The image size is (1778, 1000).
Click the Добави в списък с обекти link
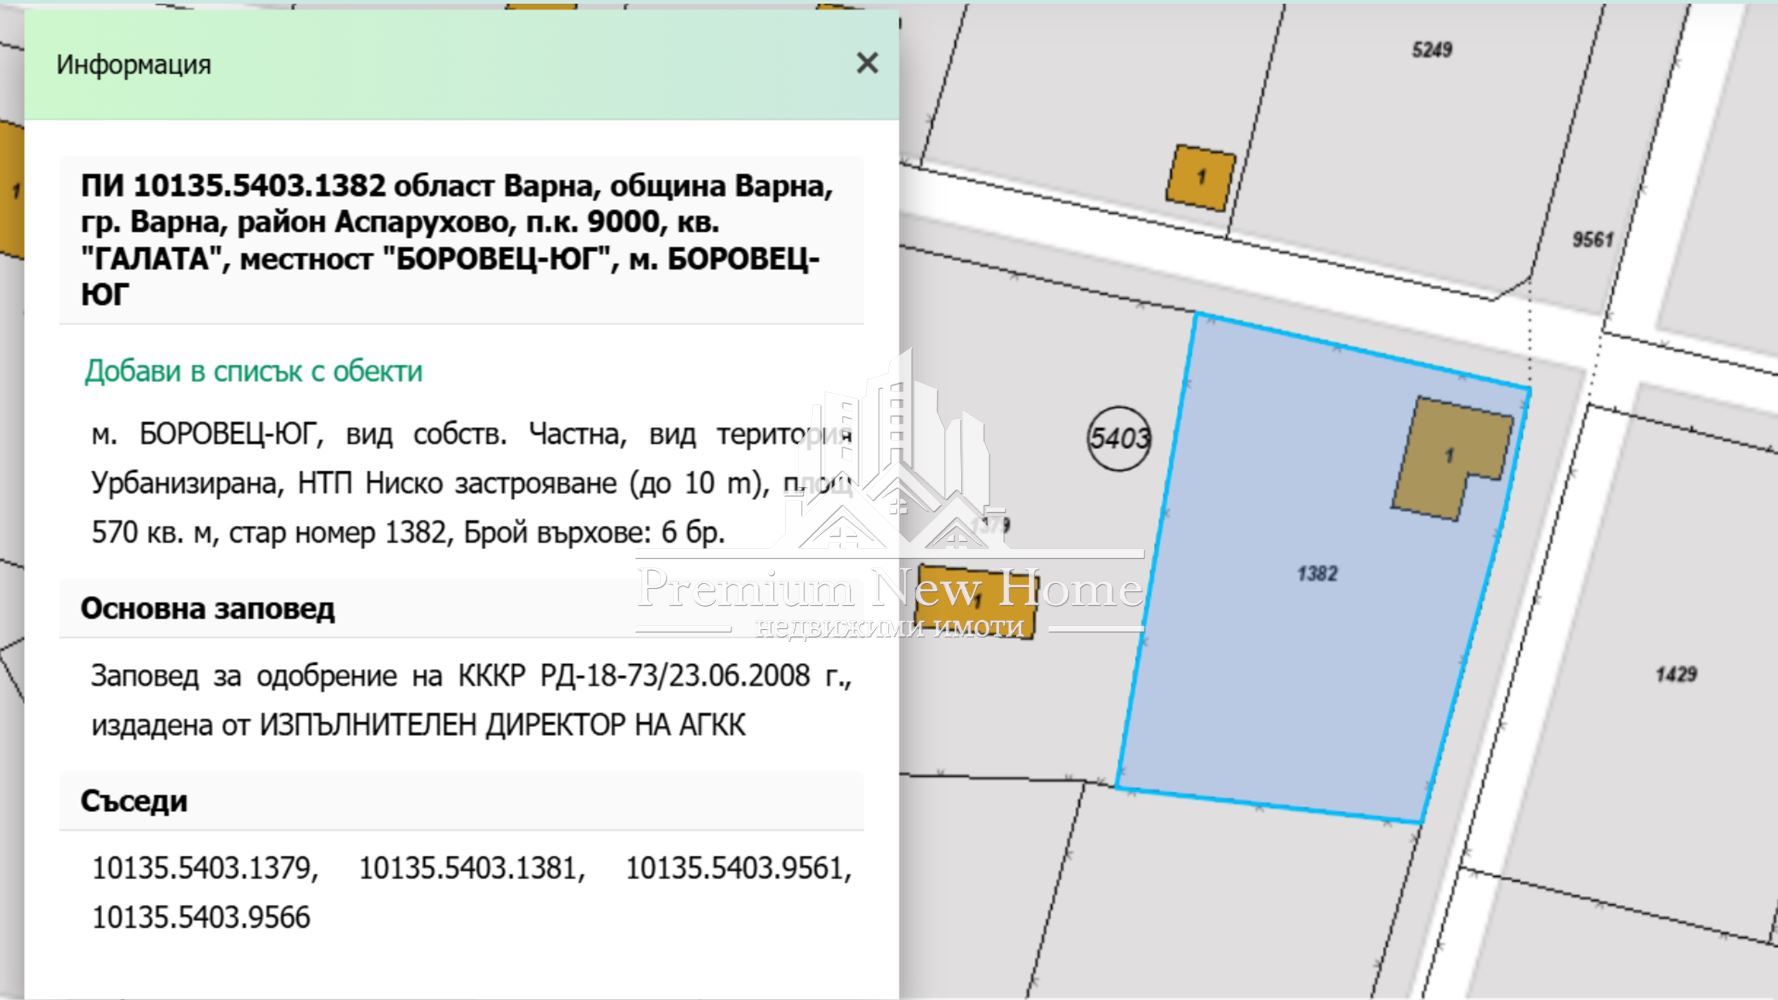click(253, 373)
